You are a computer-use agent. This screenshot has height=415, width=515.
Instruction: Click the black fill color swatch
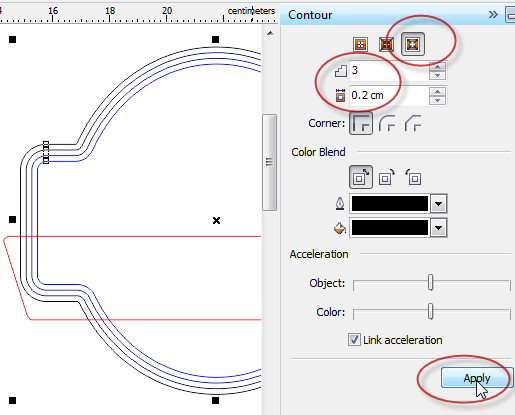click(x=390, y=228)
